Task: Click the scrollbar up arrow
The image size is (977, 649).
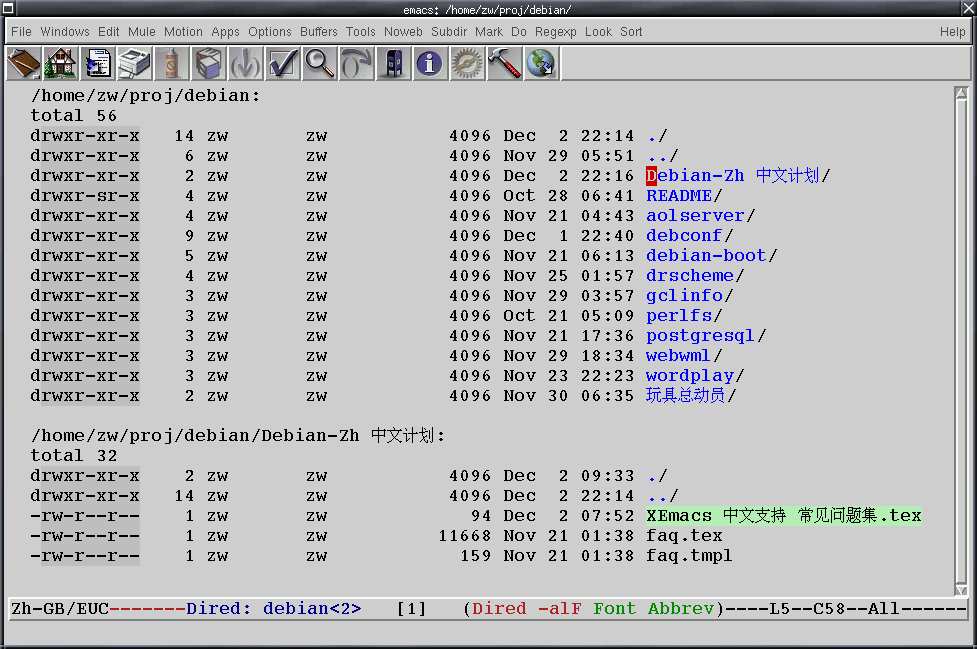Action: (x=961, y=95)
